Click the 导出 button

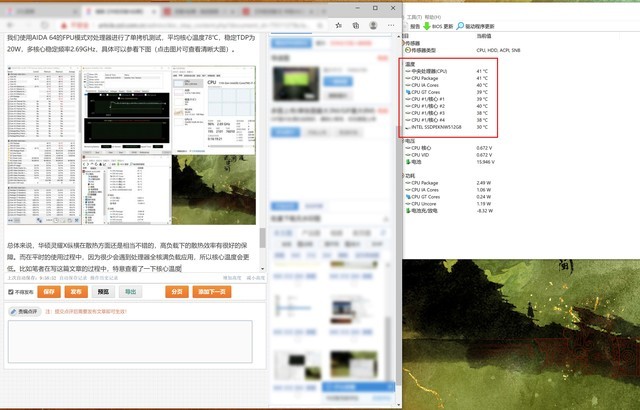131,292
